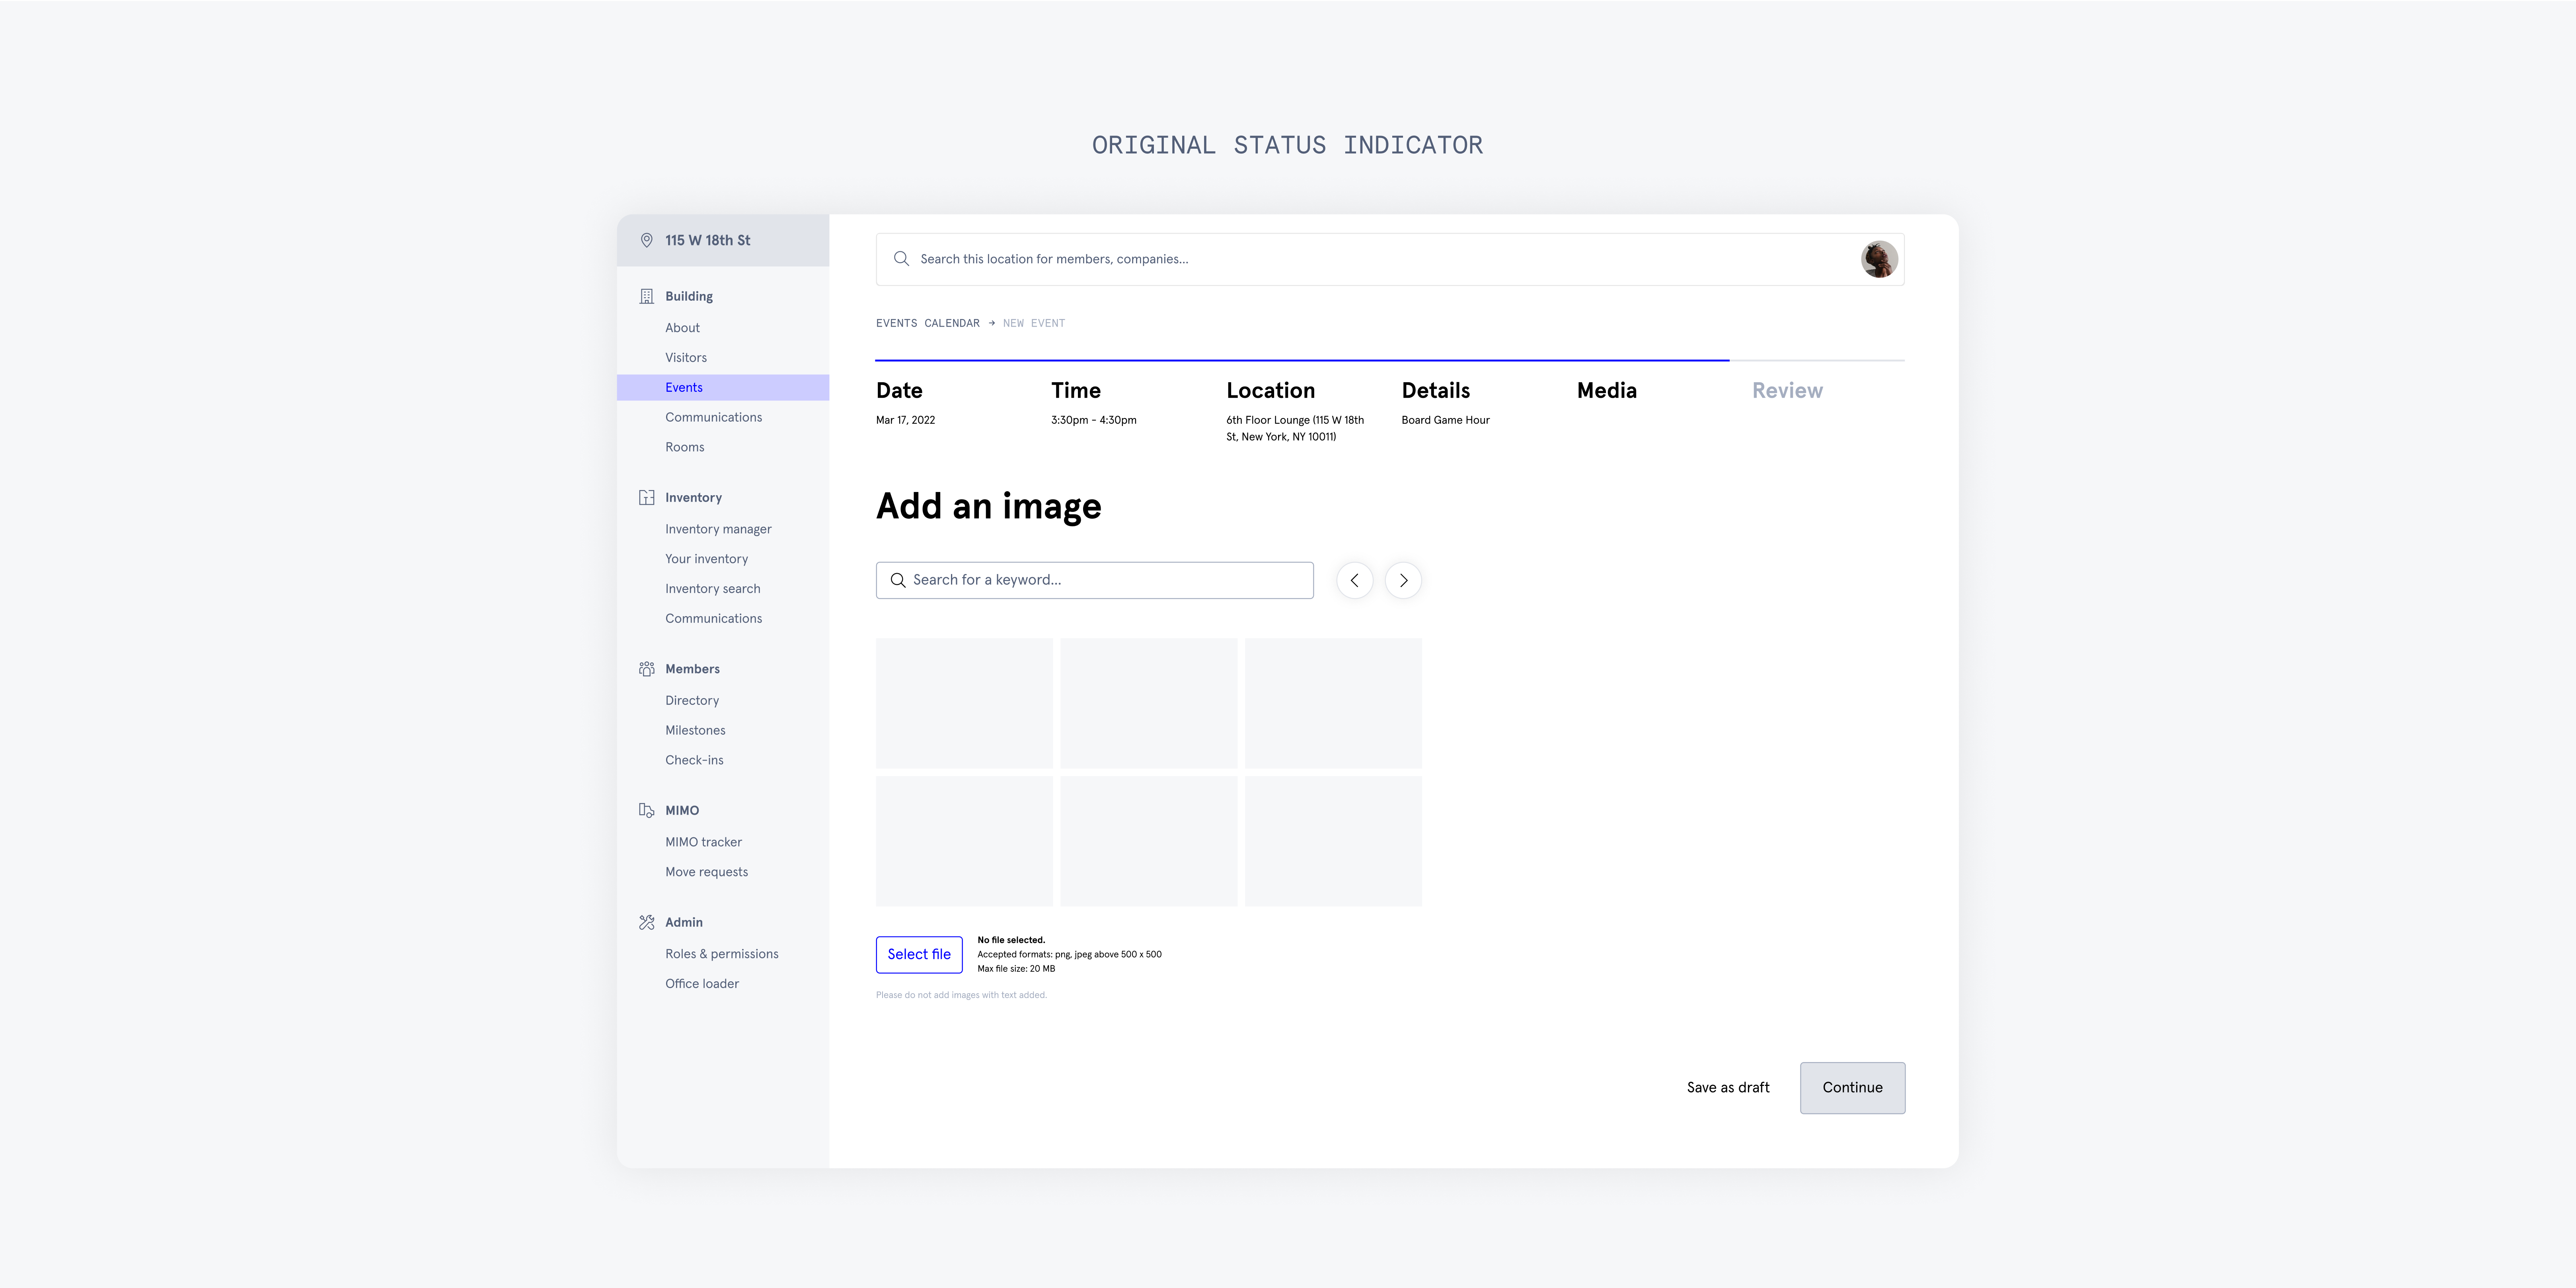Click the Admin tools icon
Screen dimensions: 2576x1288
(646, 922)
